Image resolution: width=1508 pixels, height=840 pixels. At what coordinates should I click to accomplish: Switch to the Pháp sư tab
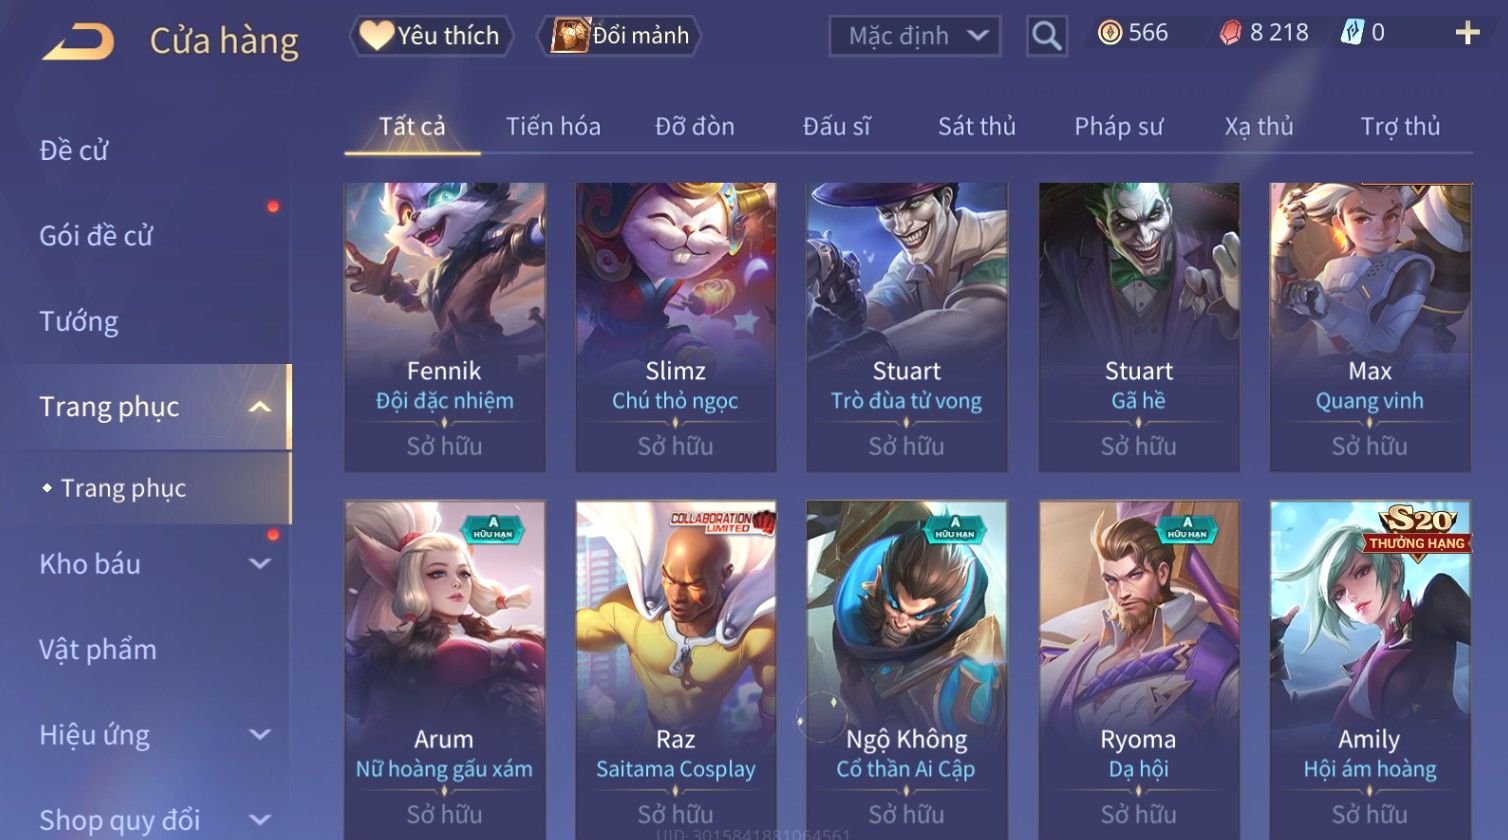pyautogui.click(x=1119, y=126)
